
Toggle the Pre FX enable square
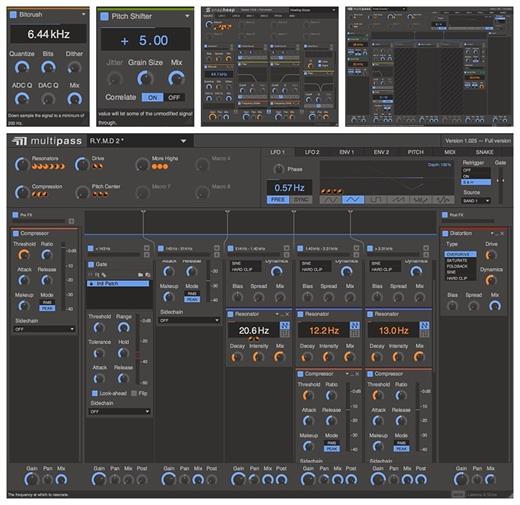15,215
